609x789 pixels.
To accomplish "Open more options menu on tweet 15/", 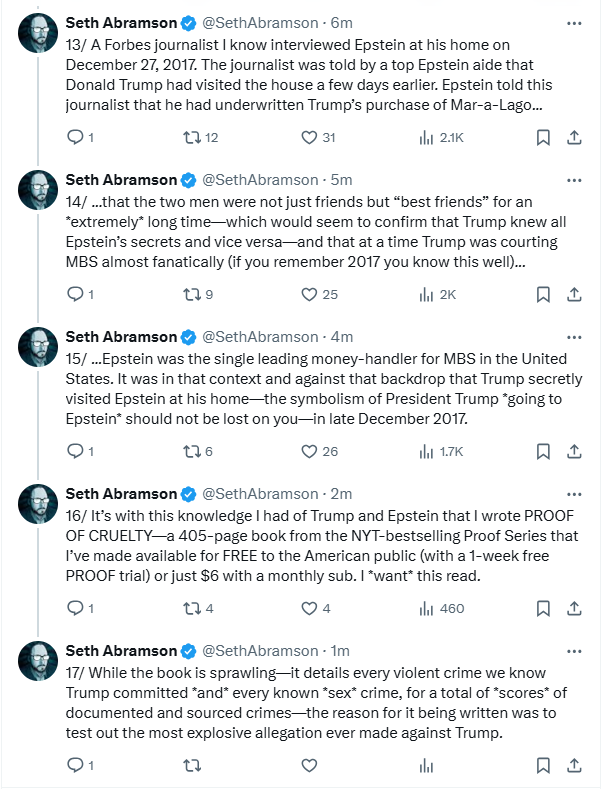I will 574,336.
